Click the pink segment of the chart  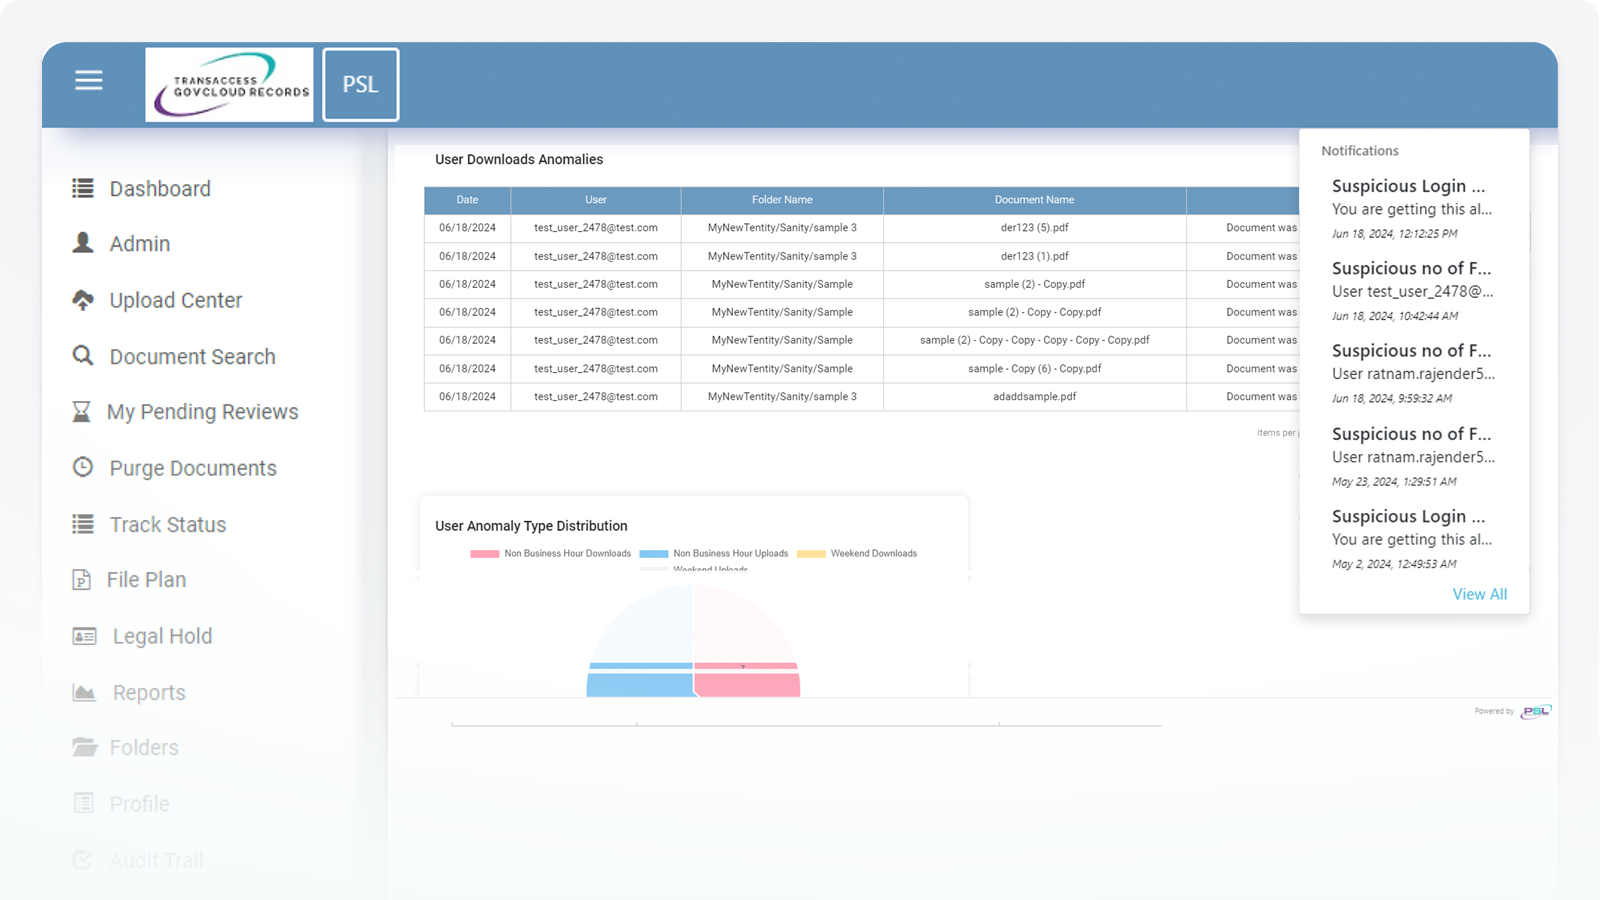pyautogui.click(x=747, y=683)
